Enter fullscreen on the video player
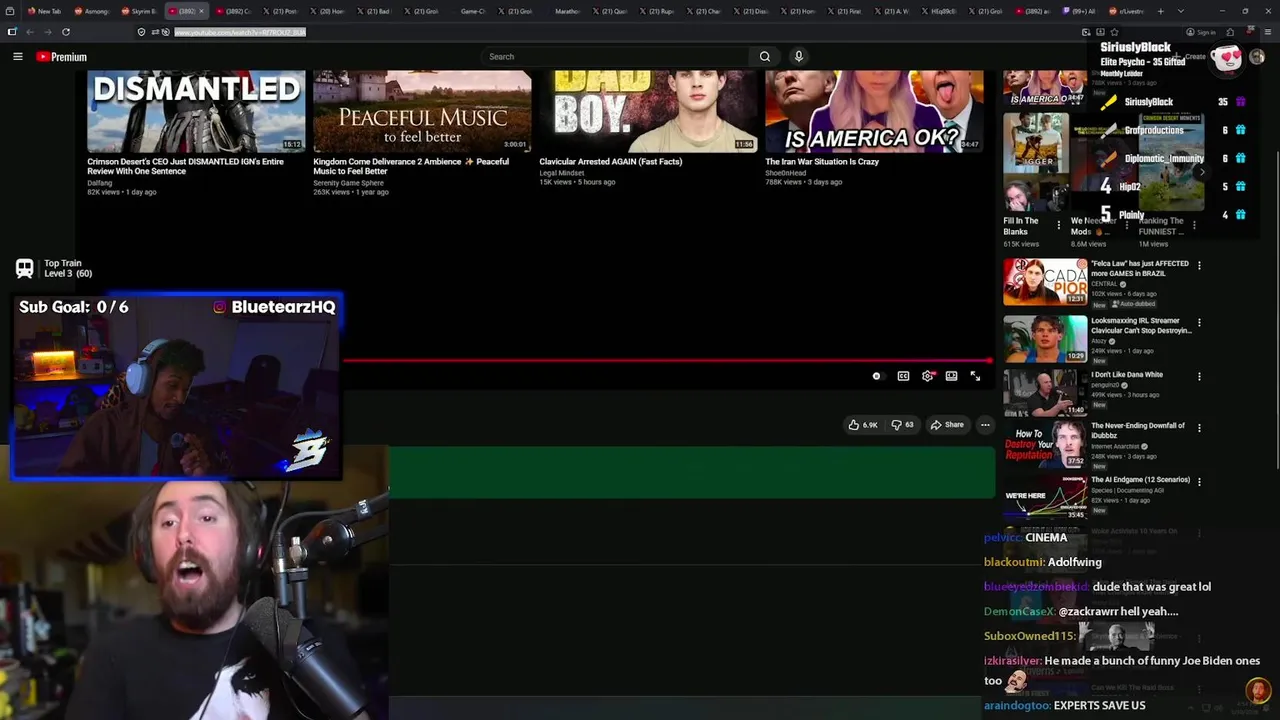The width and height of the screenshot is (1280, 720). coord(975,376)
